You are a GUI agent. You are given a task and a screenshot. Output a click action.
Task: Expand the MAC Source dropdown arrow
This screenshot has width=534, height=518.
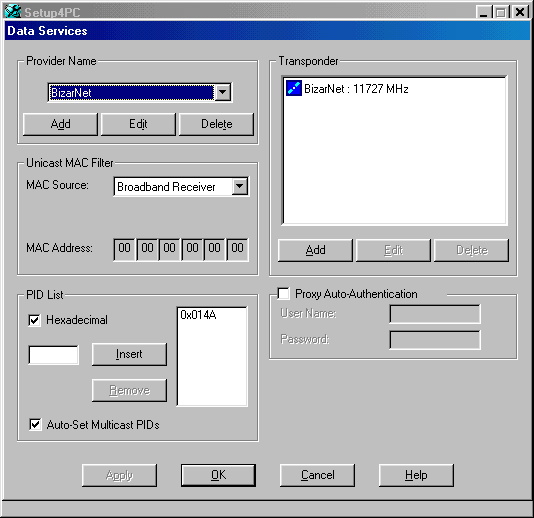tap(240, 186)
